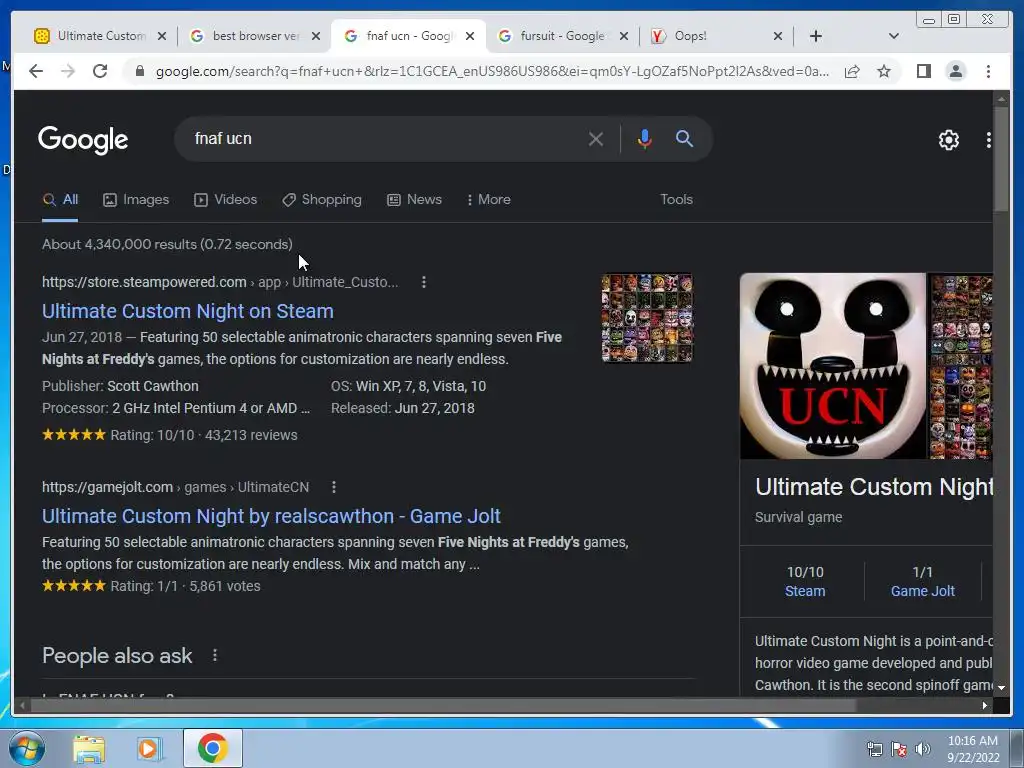Click the browser forward arrow

click(x=68, y=71)
